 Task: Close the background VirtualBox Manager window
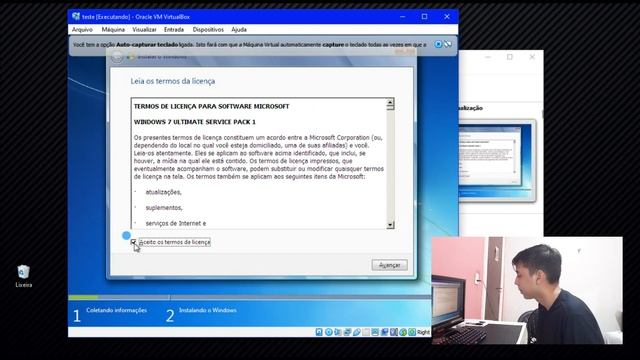click(532, 57)
